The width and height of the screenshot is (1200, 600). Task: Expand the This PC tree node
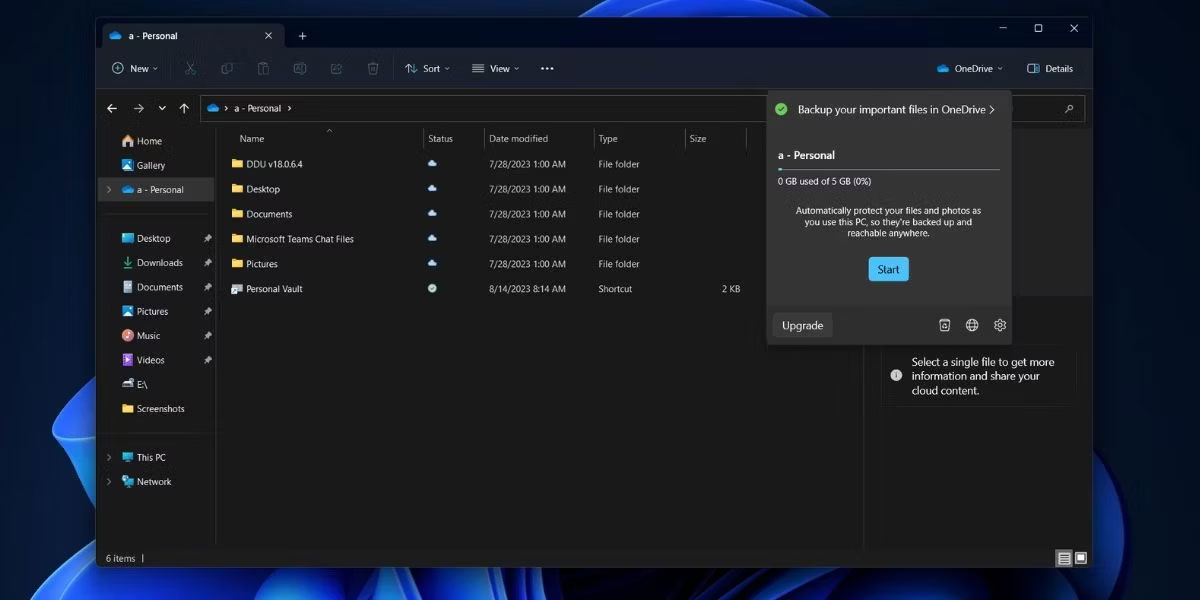click(x=109, y=458)
